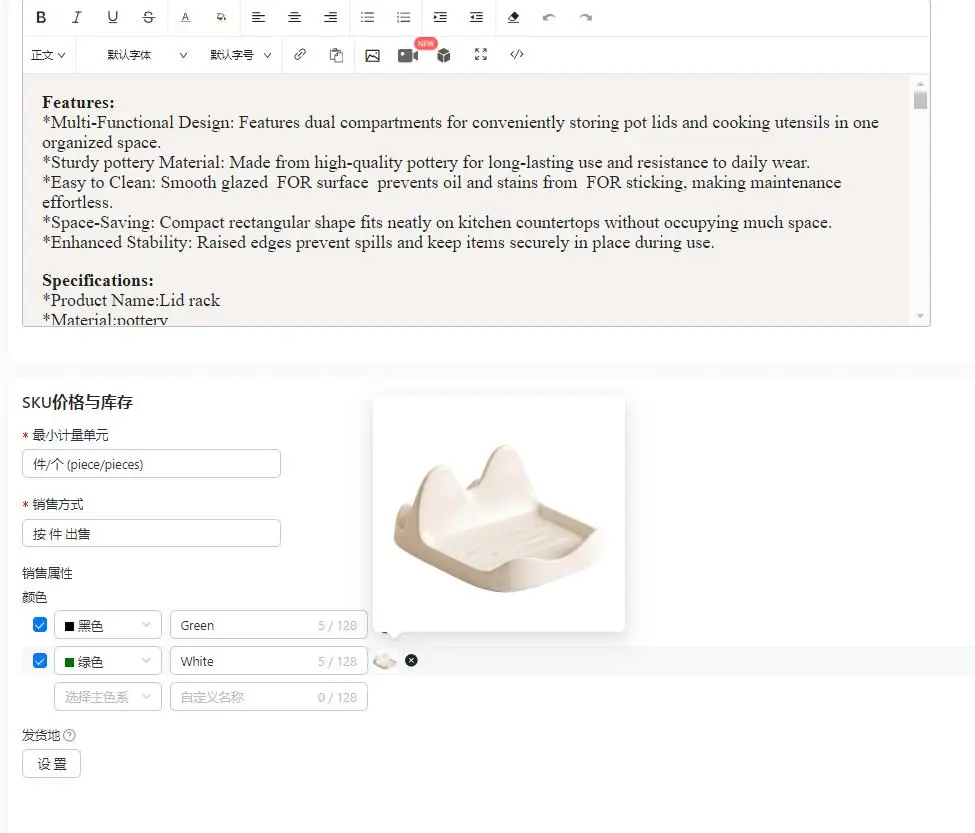Open the 正文 paragraph style dropdown

pyautogui.click(x=48, y=55)
